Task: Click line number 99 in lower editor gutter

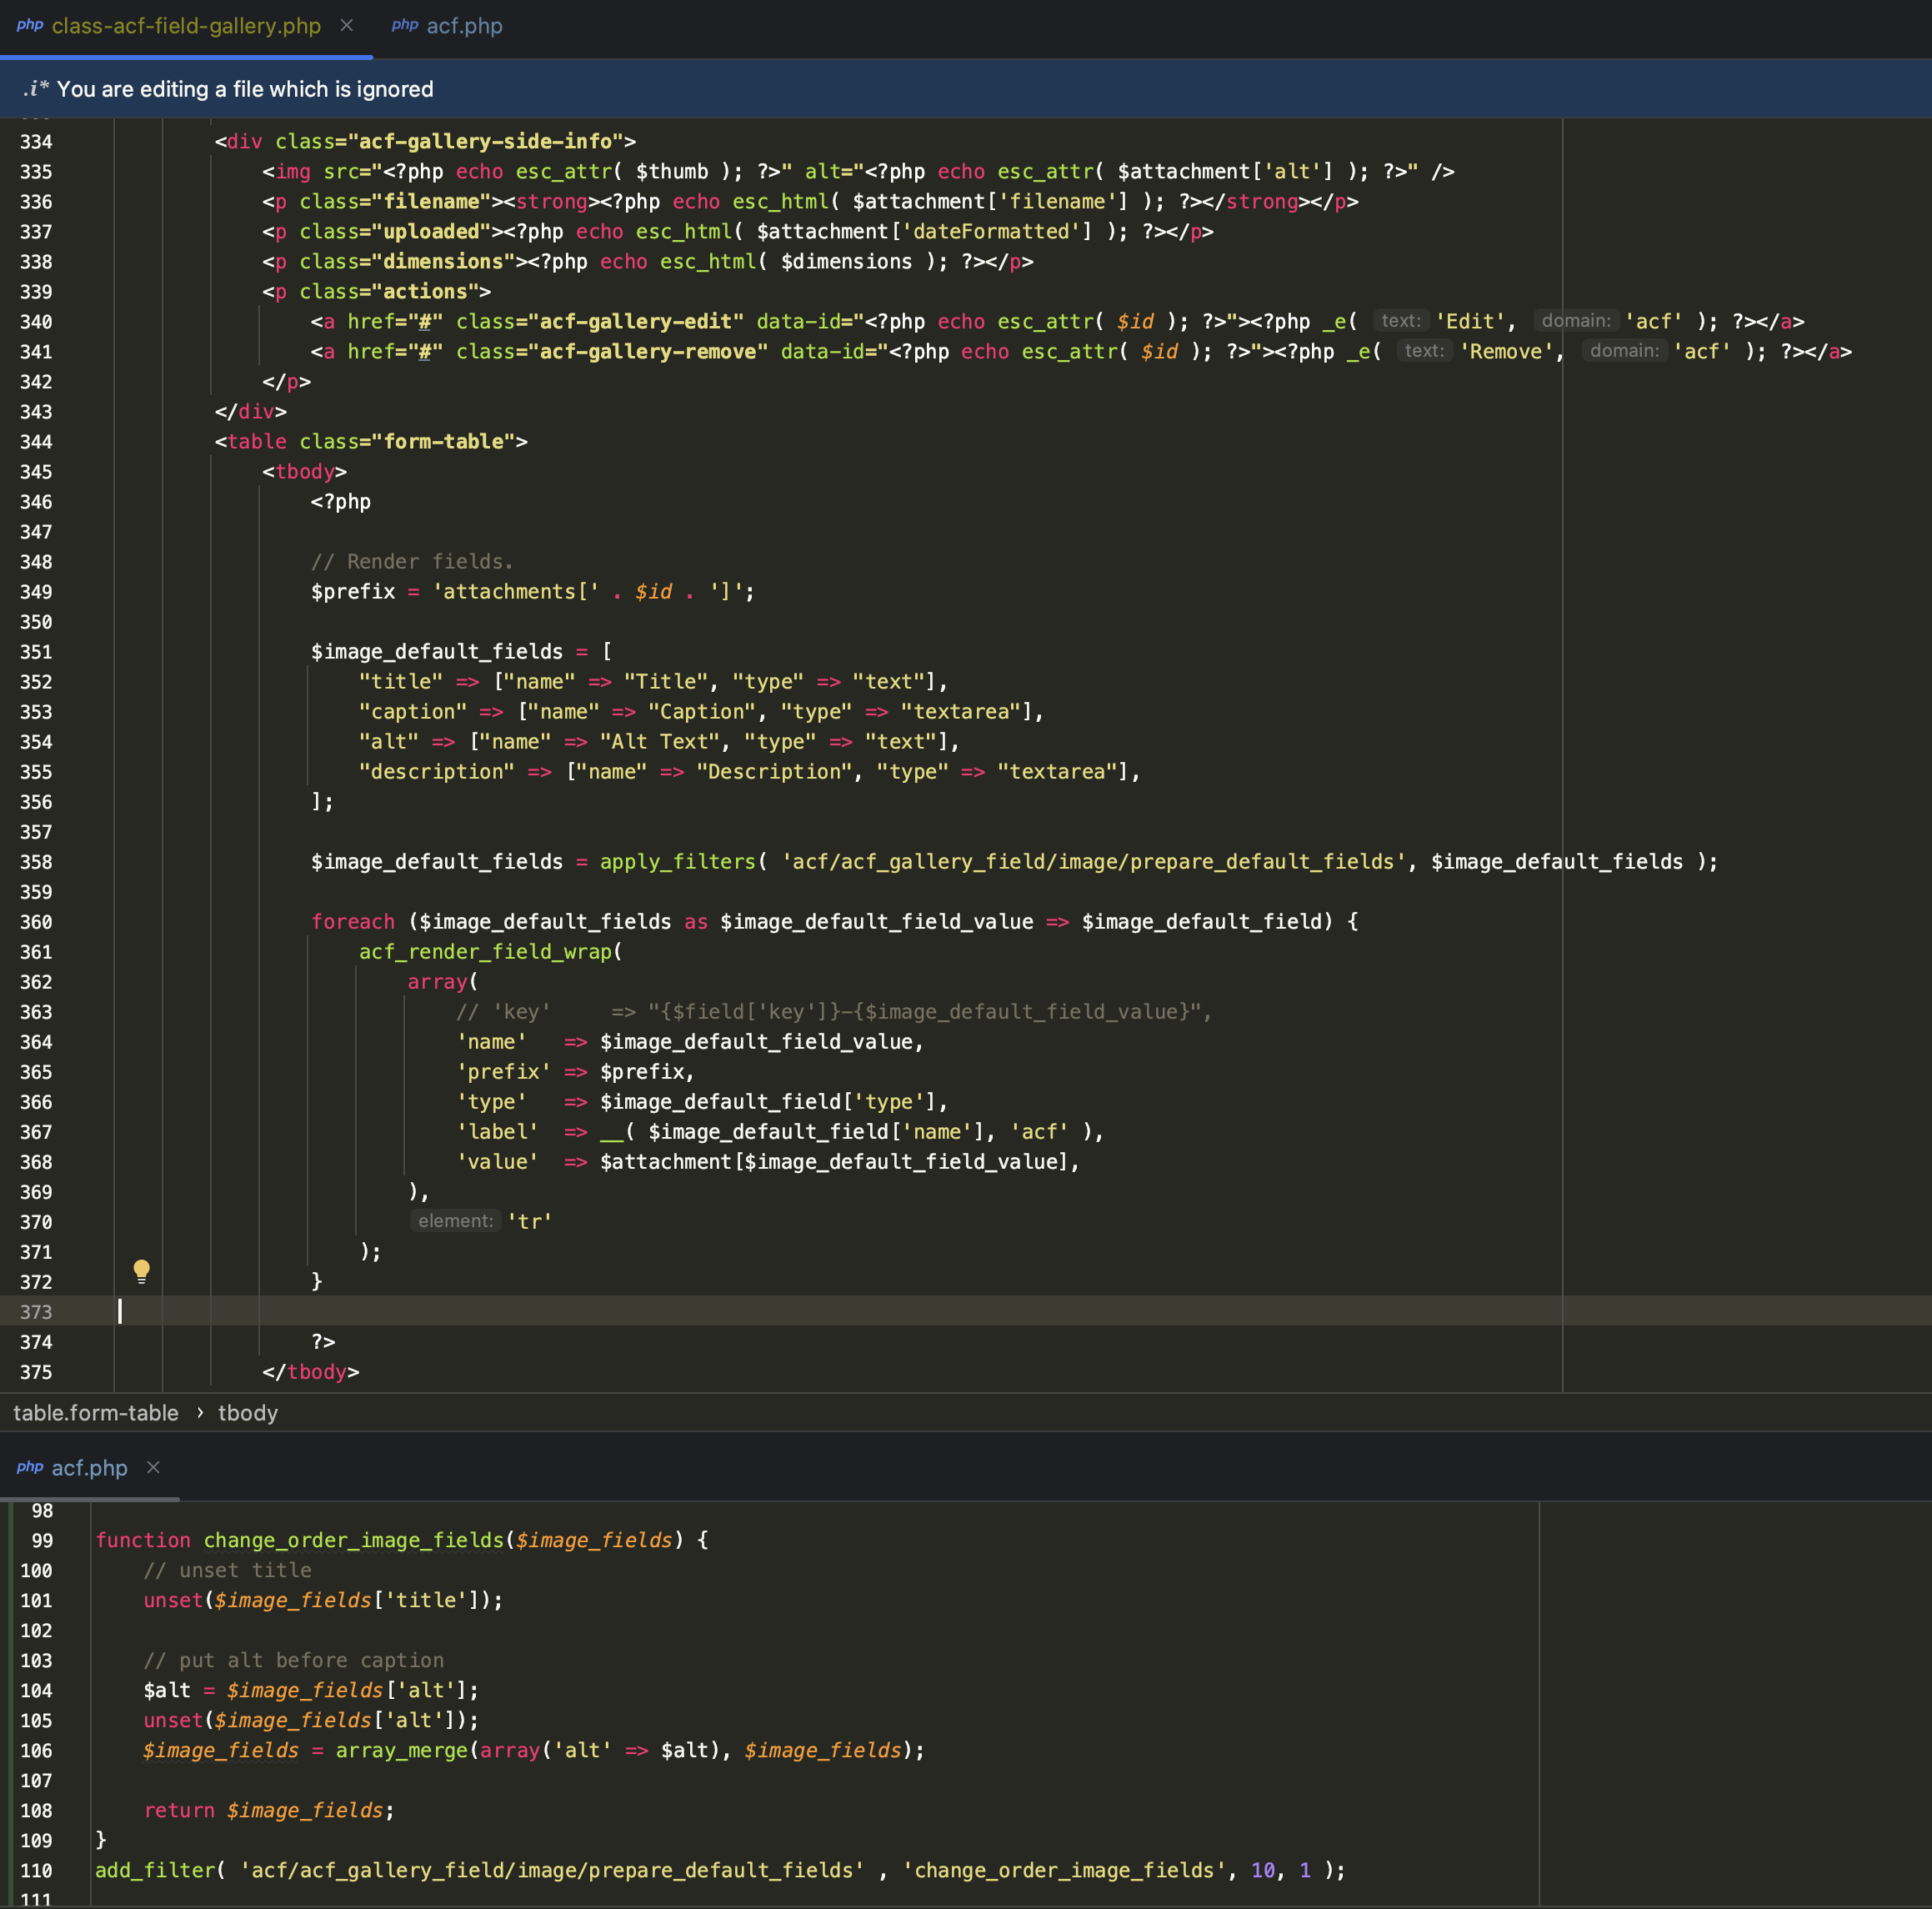Action: click(42, 1541)
